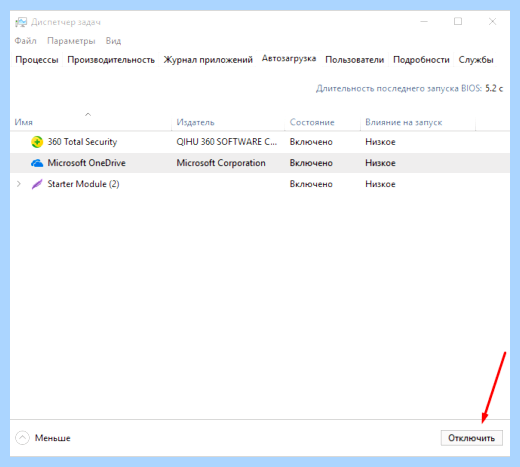This screenshot has width=520, height=467.
Task: Minimize the Диспетчер задач window
Action: pos(424,22)
